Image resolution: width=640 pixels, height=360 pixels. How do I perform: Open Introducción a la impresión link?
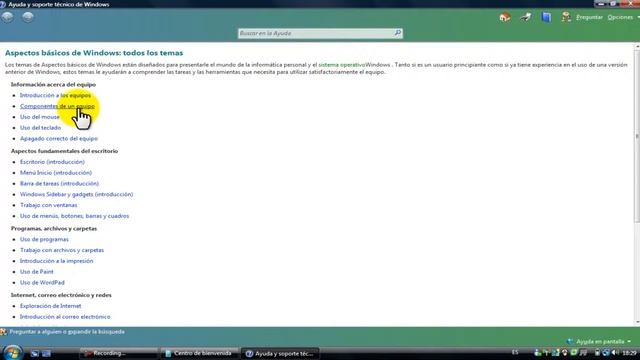coord(56,261)
